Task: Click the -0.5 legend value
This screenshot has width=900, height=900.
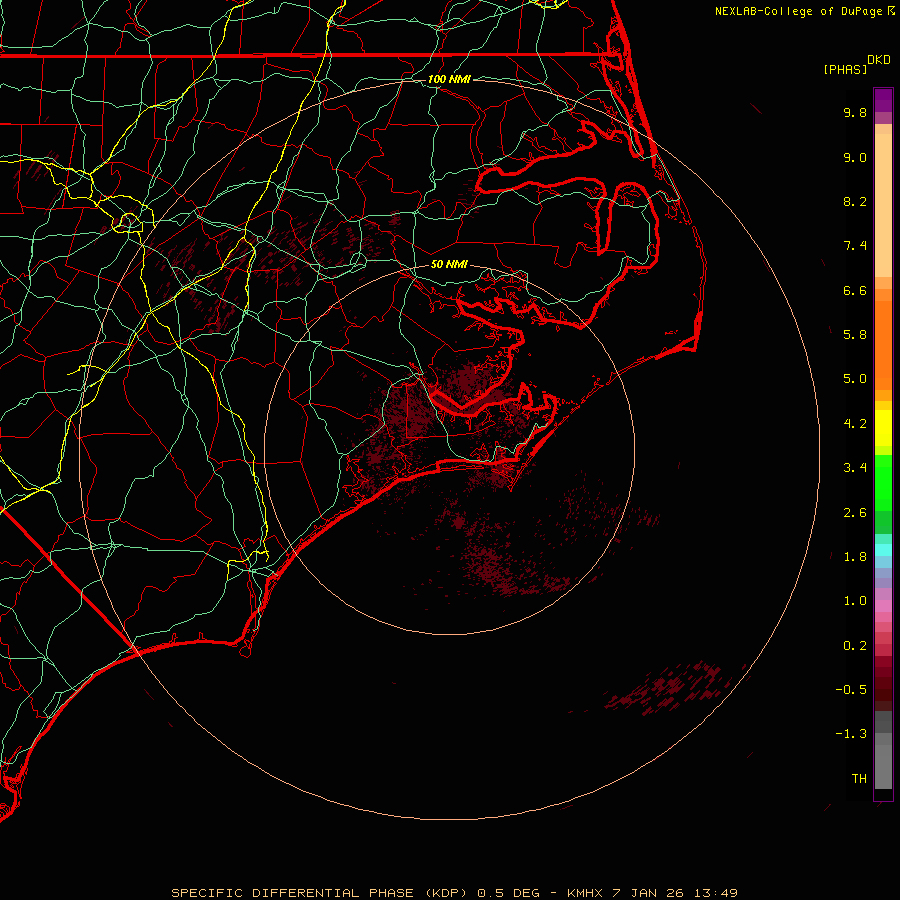Action: tap(851, 690)
